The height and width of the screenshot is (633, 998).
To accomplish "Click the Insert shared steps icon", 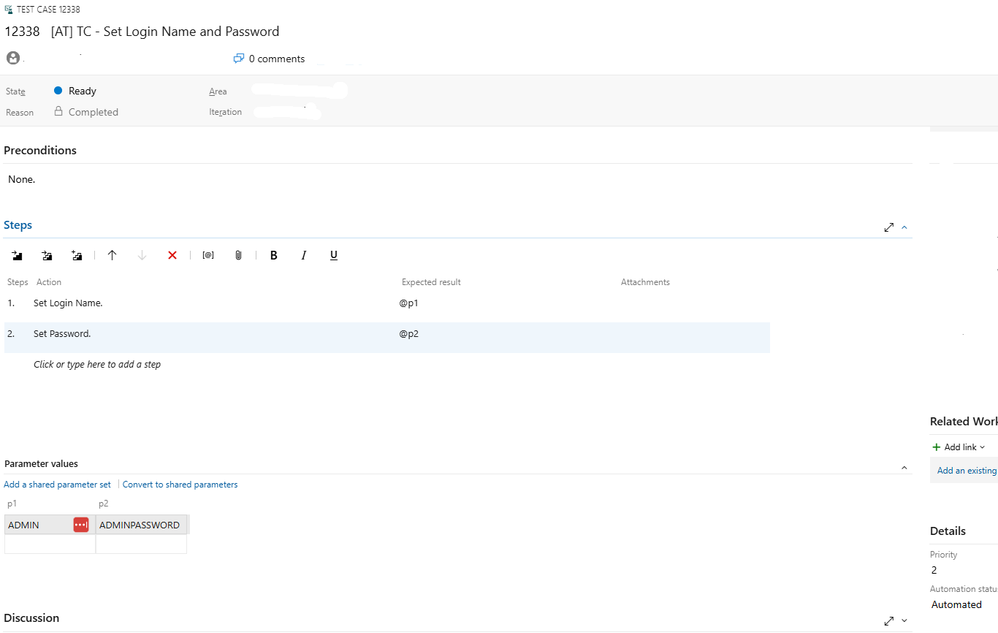I will coord(47,256).
